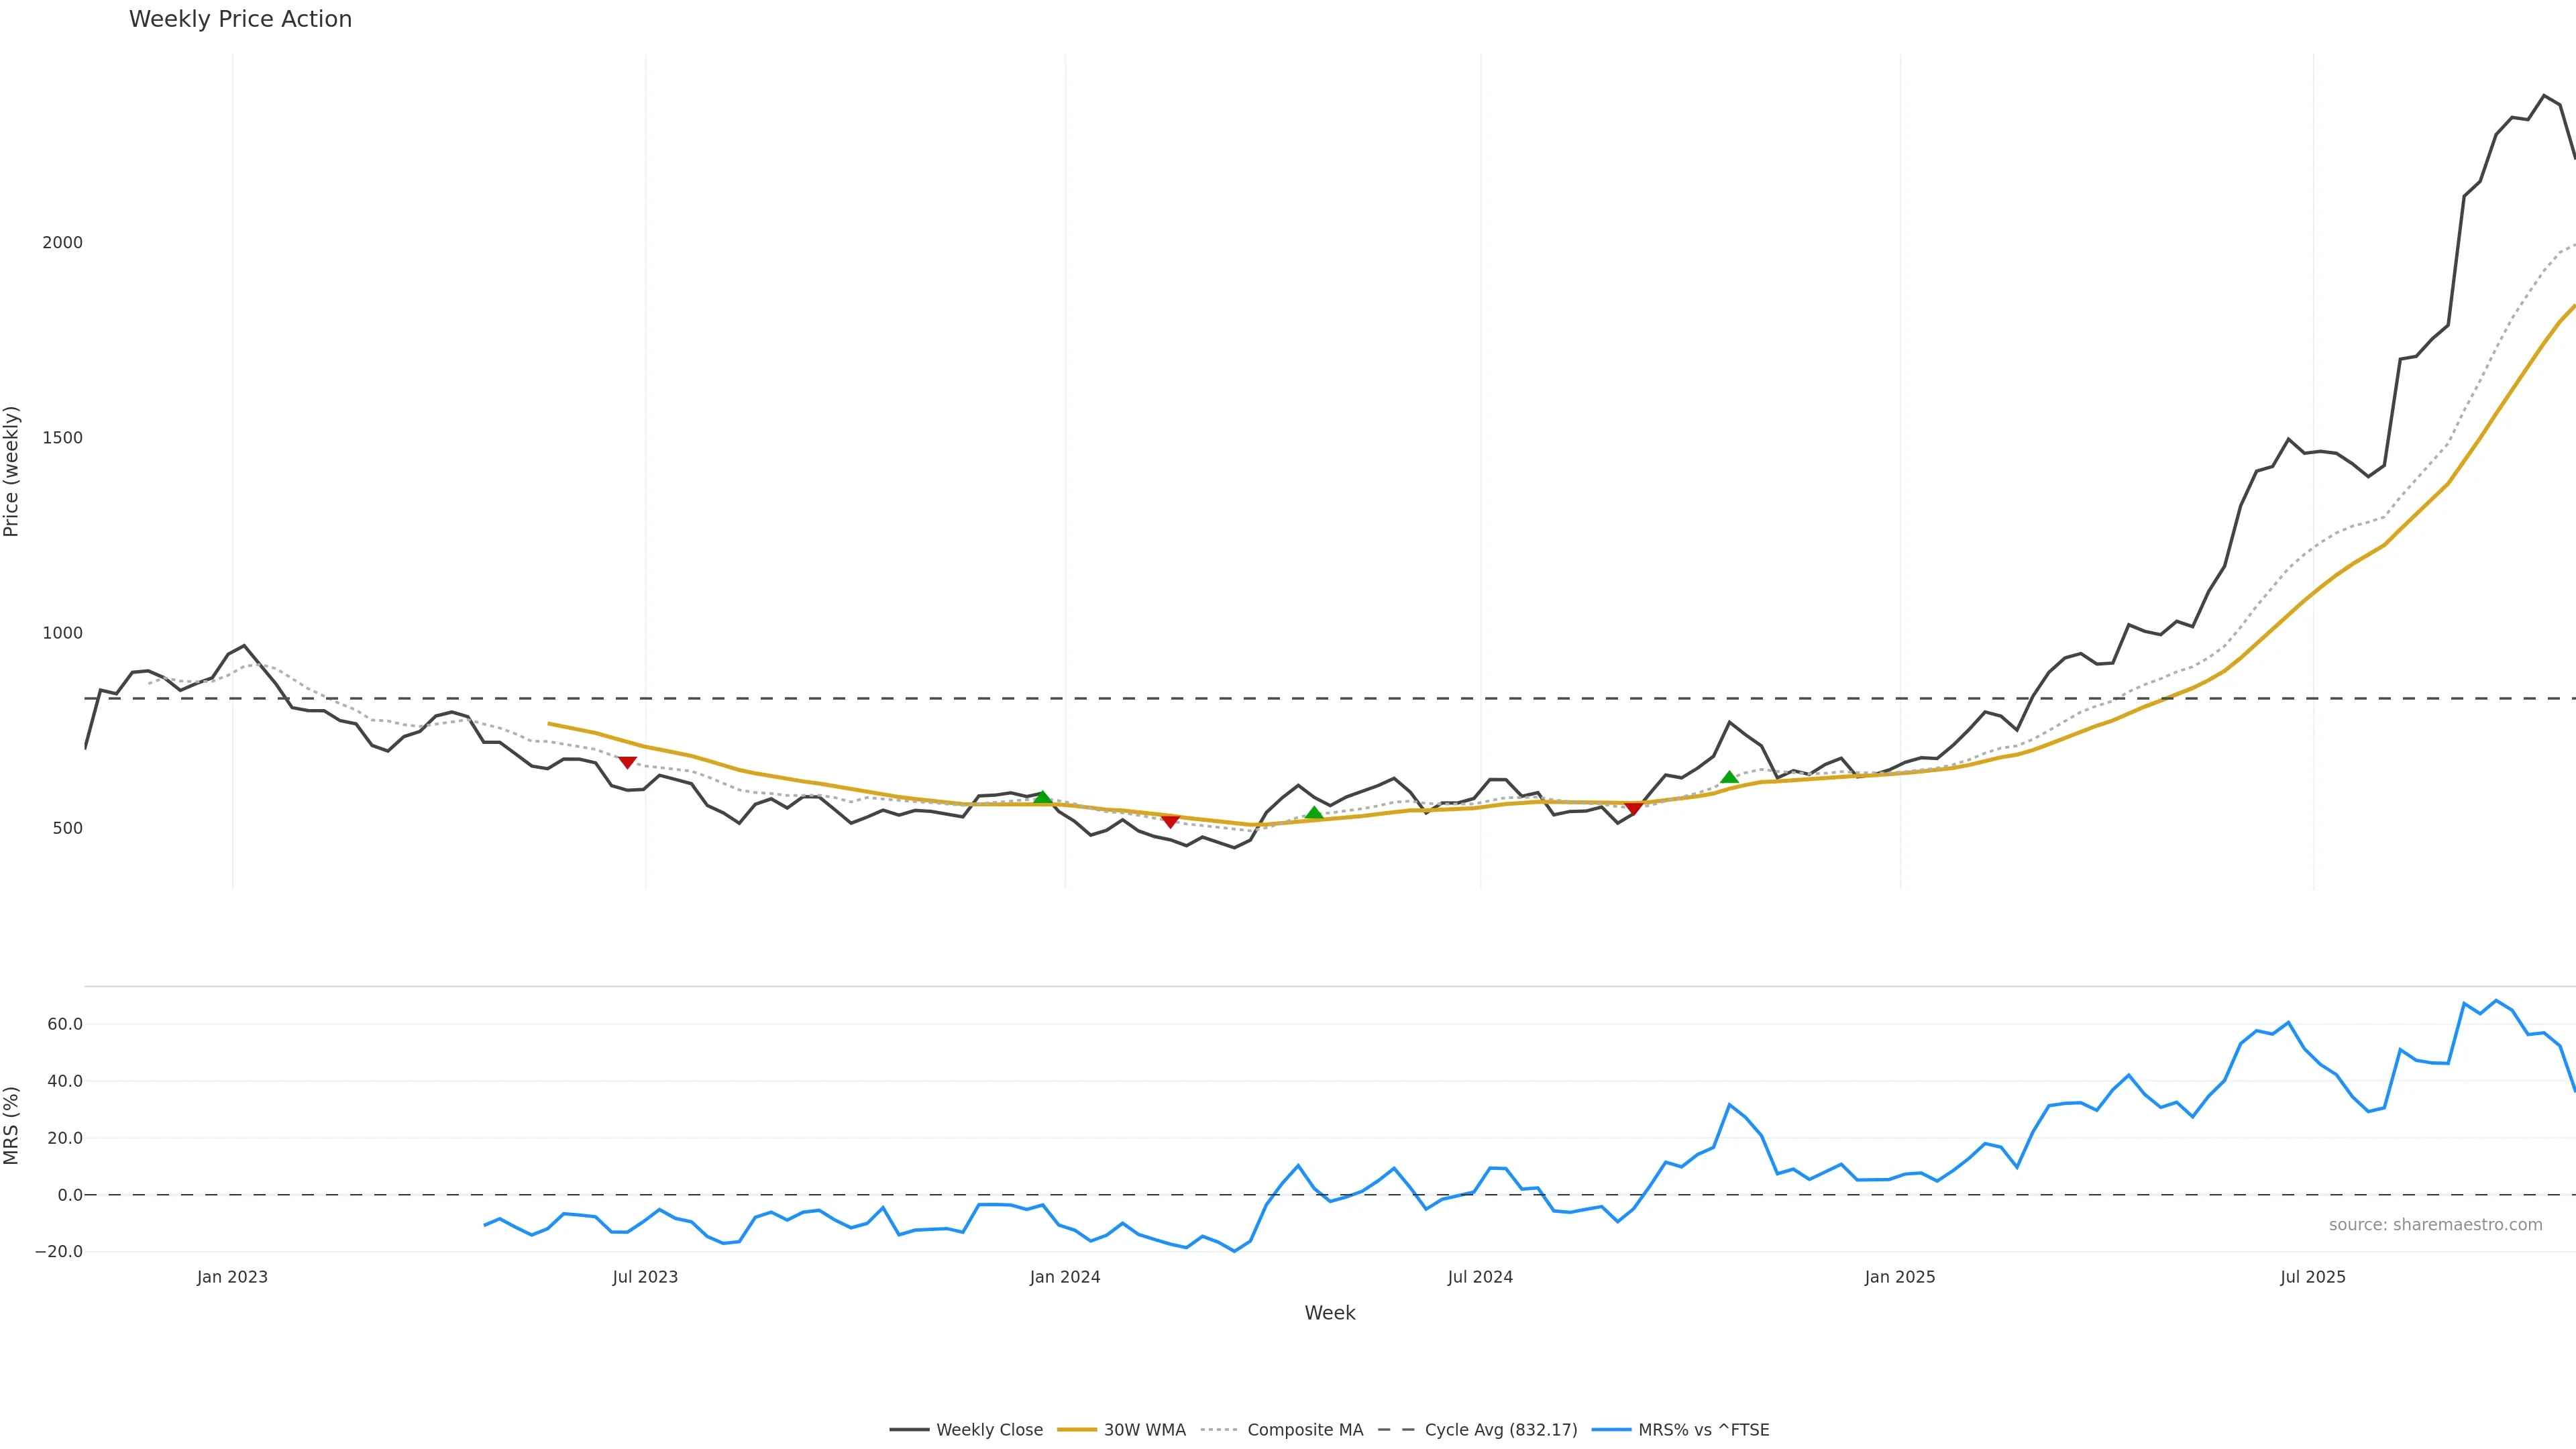Toggle the MRS% vs ^FTSE legend item
The width and height of the screenshot is (2576, 1449).
(x=1703, y=1430)
